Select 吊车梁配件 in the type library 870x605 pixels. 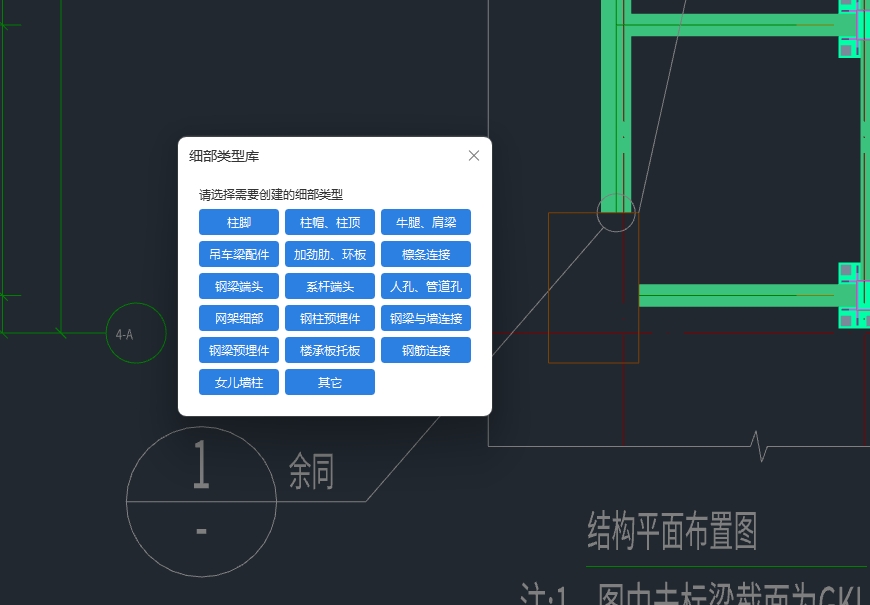click(239, 254)
